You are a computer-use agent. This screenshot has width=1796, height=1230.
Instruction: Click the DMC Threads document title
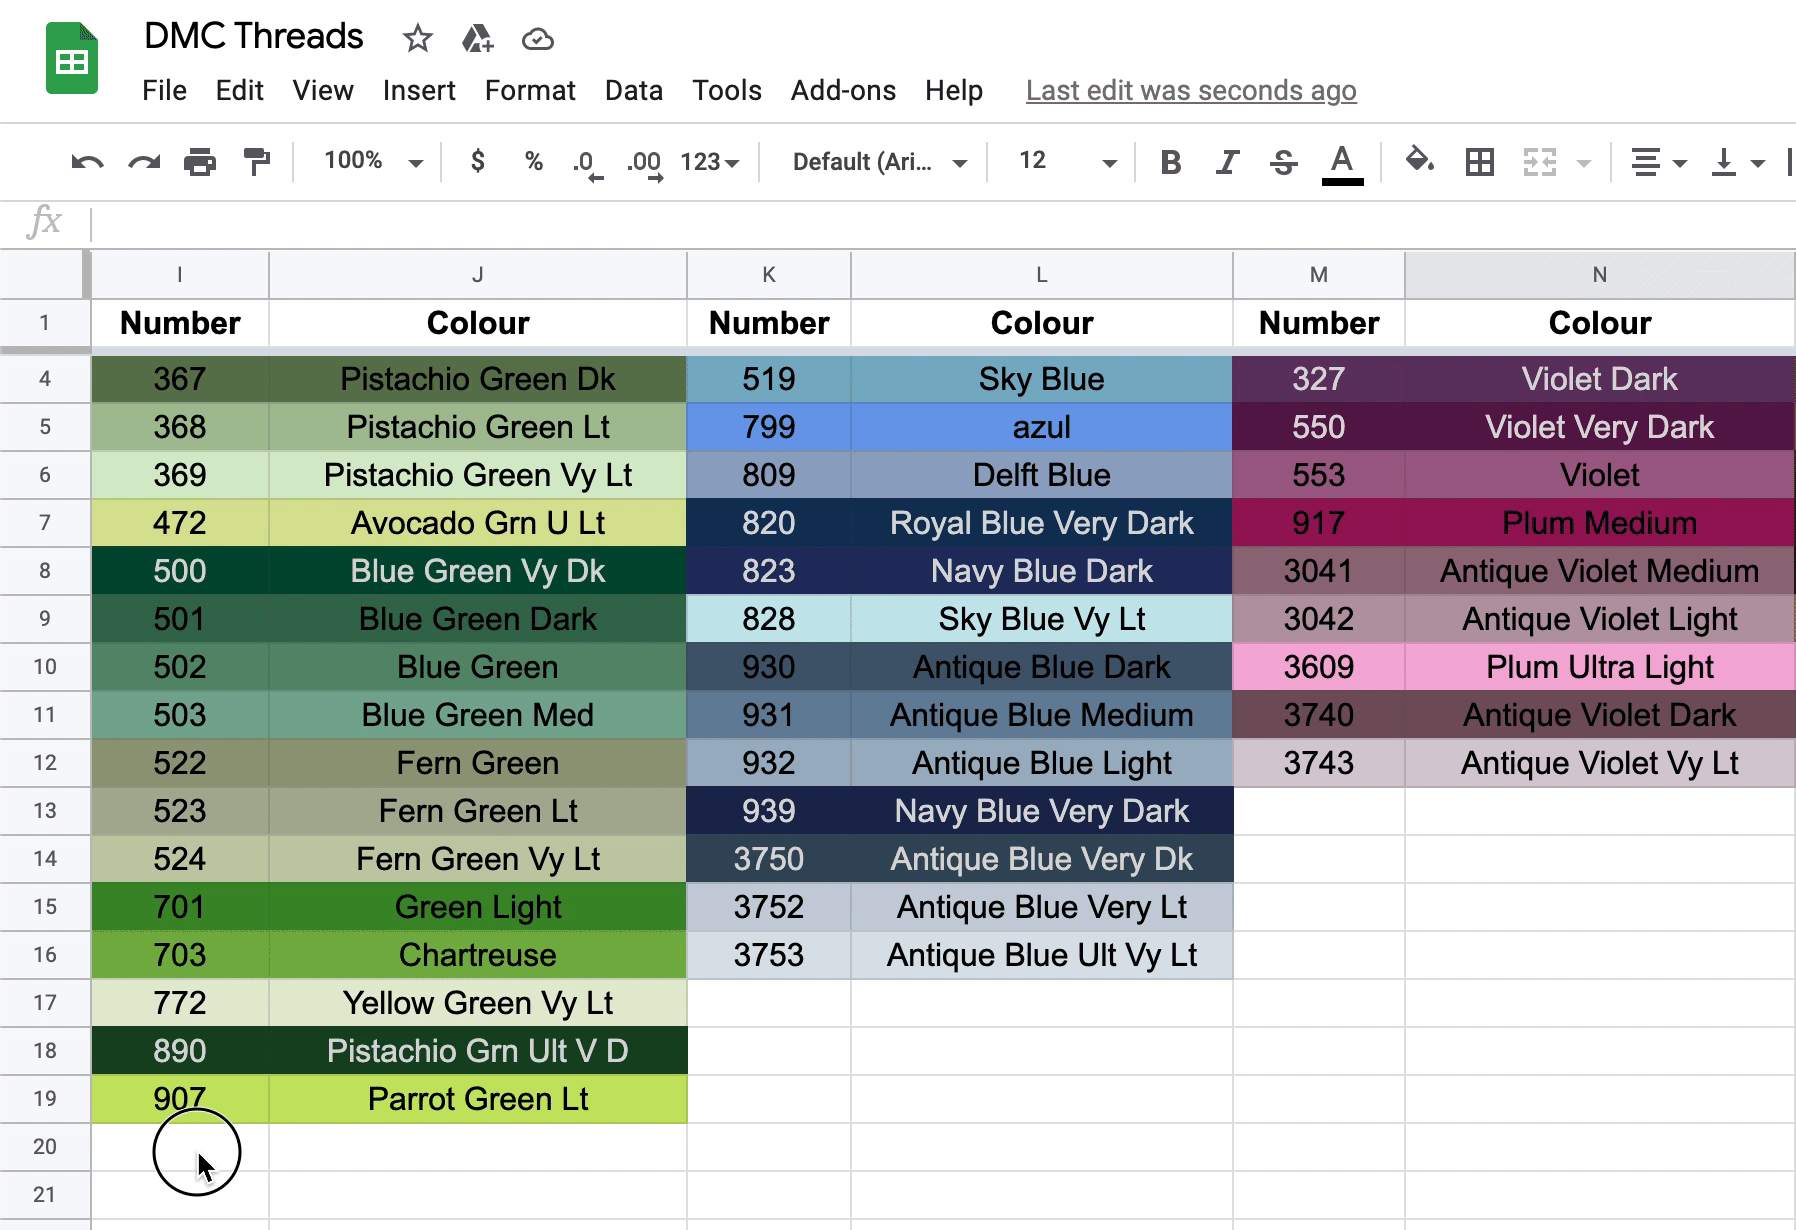pos(254,36)
